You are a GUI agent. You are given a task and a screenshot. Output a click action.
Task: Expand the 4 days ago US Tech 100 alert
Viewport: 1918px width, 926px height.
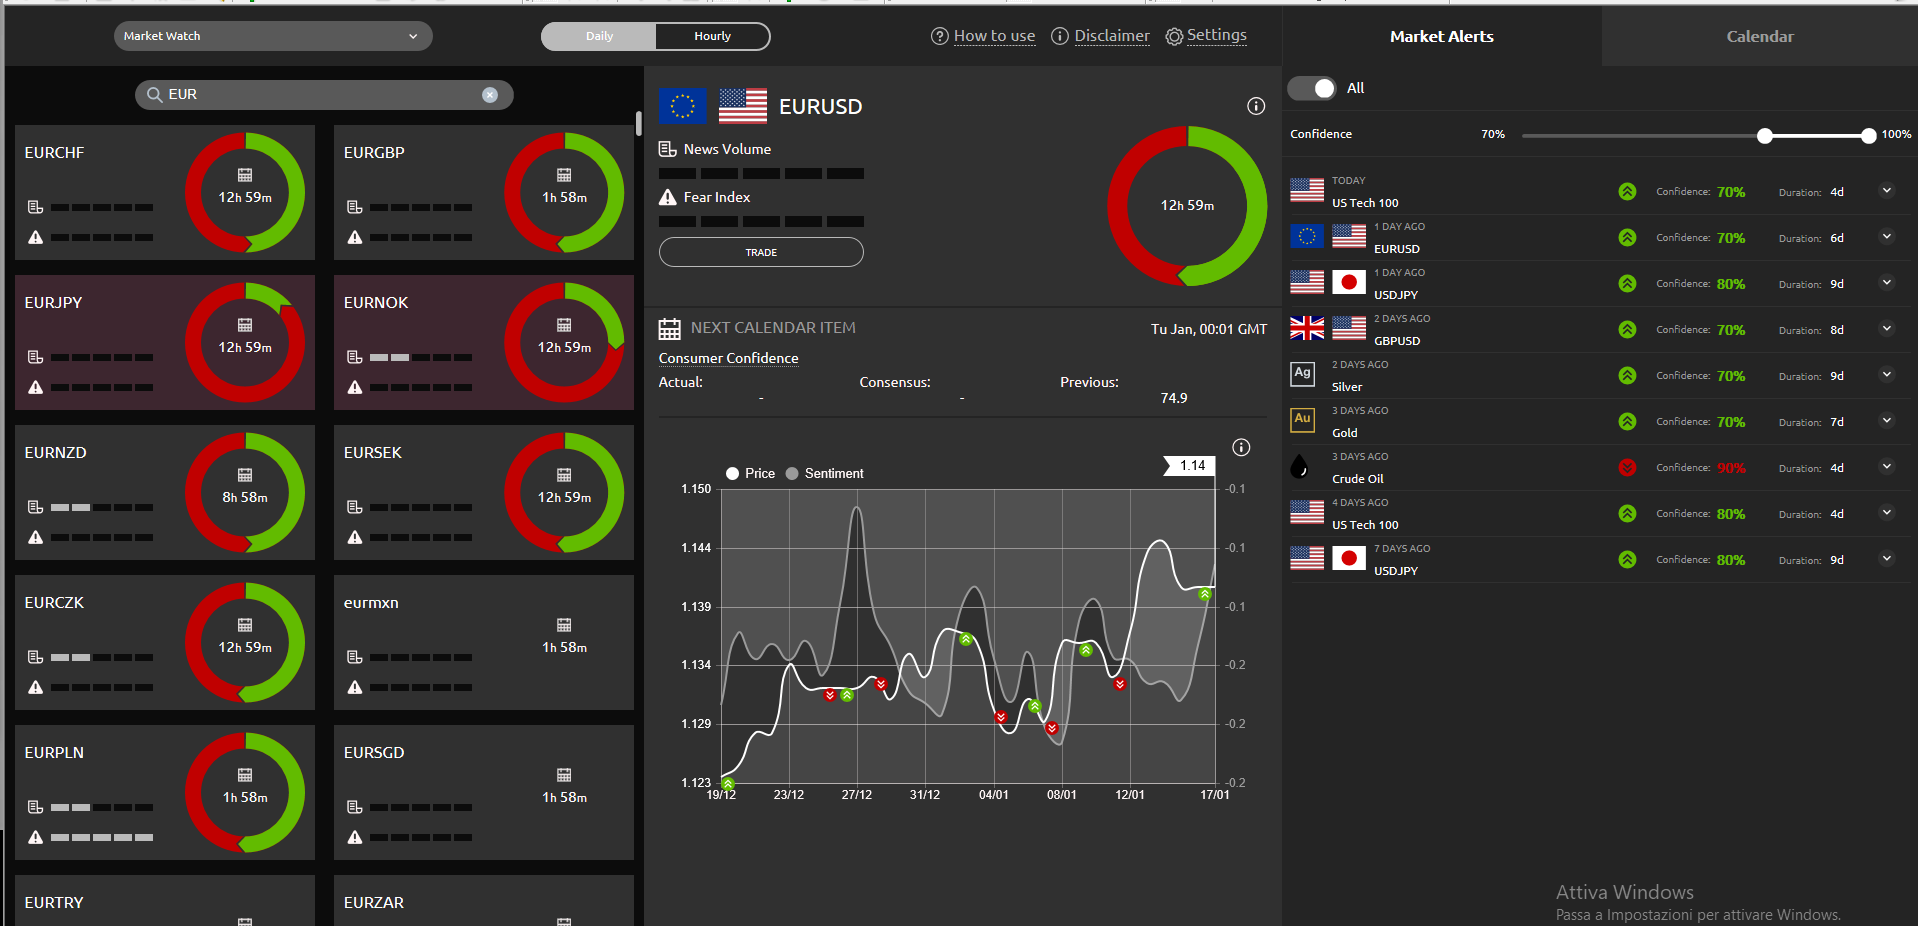(x=1886, y=513)
